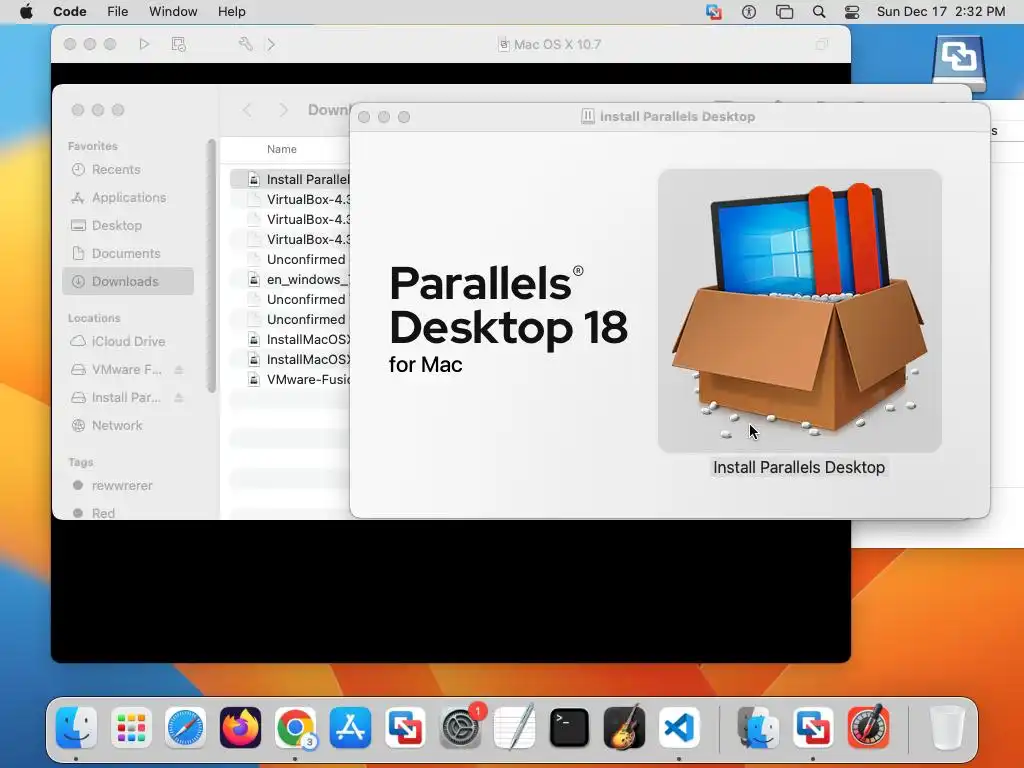Image resolution: width=1024 pixels, height=768 pixels.
Task: Start the Mac OS X 10.7 VM with play button
Action: coord(144,44)
